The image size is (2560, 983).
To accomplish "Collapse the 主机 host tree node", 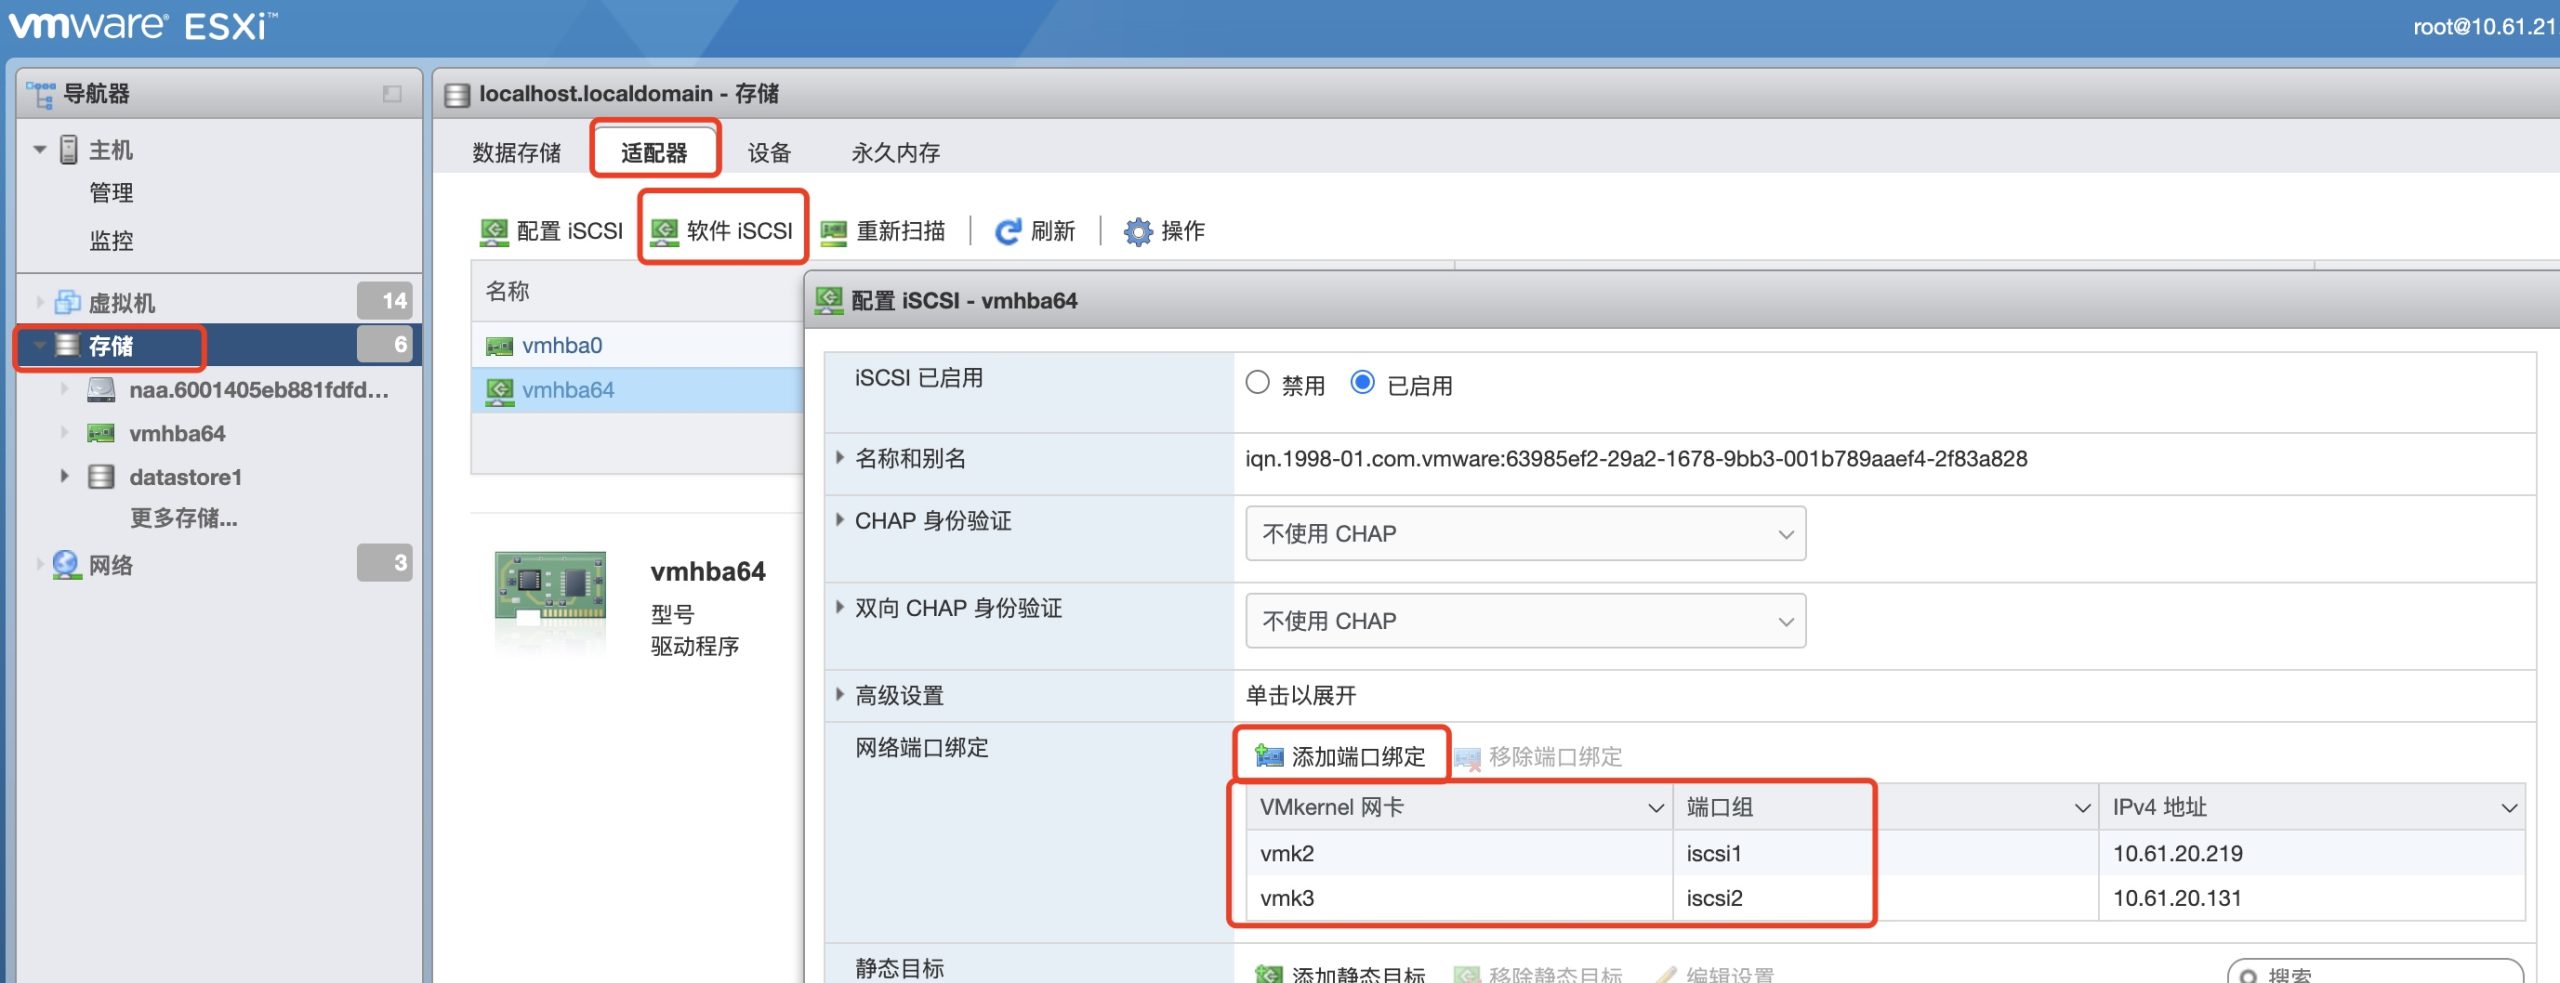I will pos(40,150).
